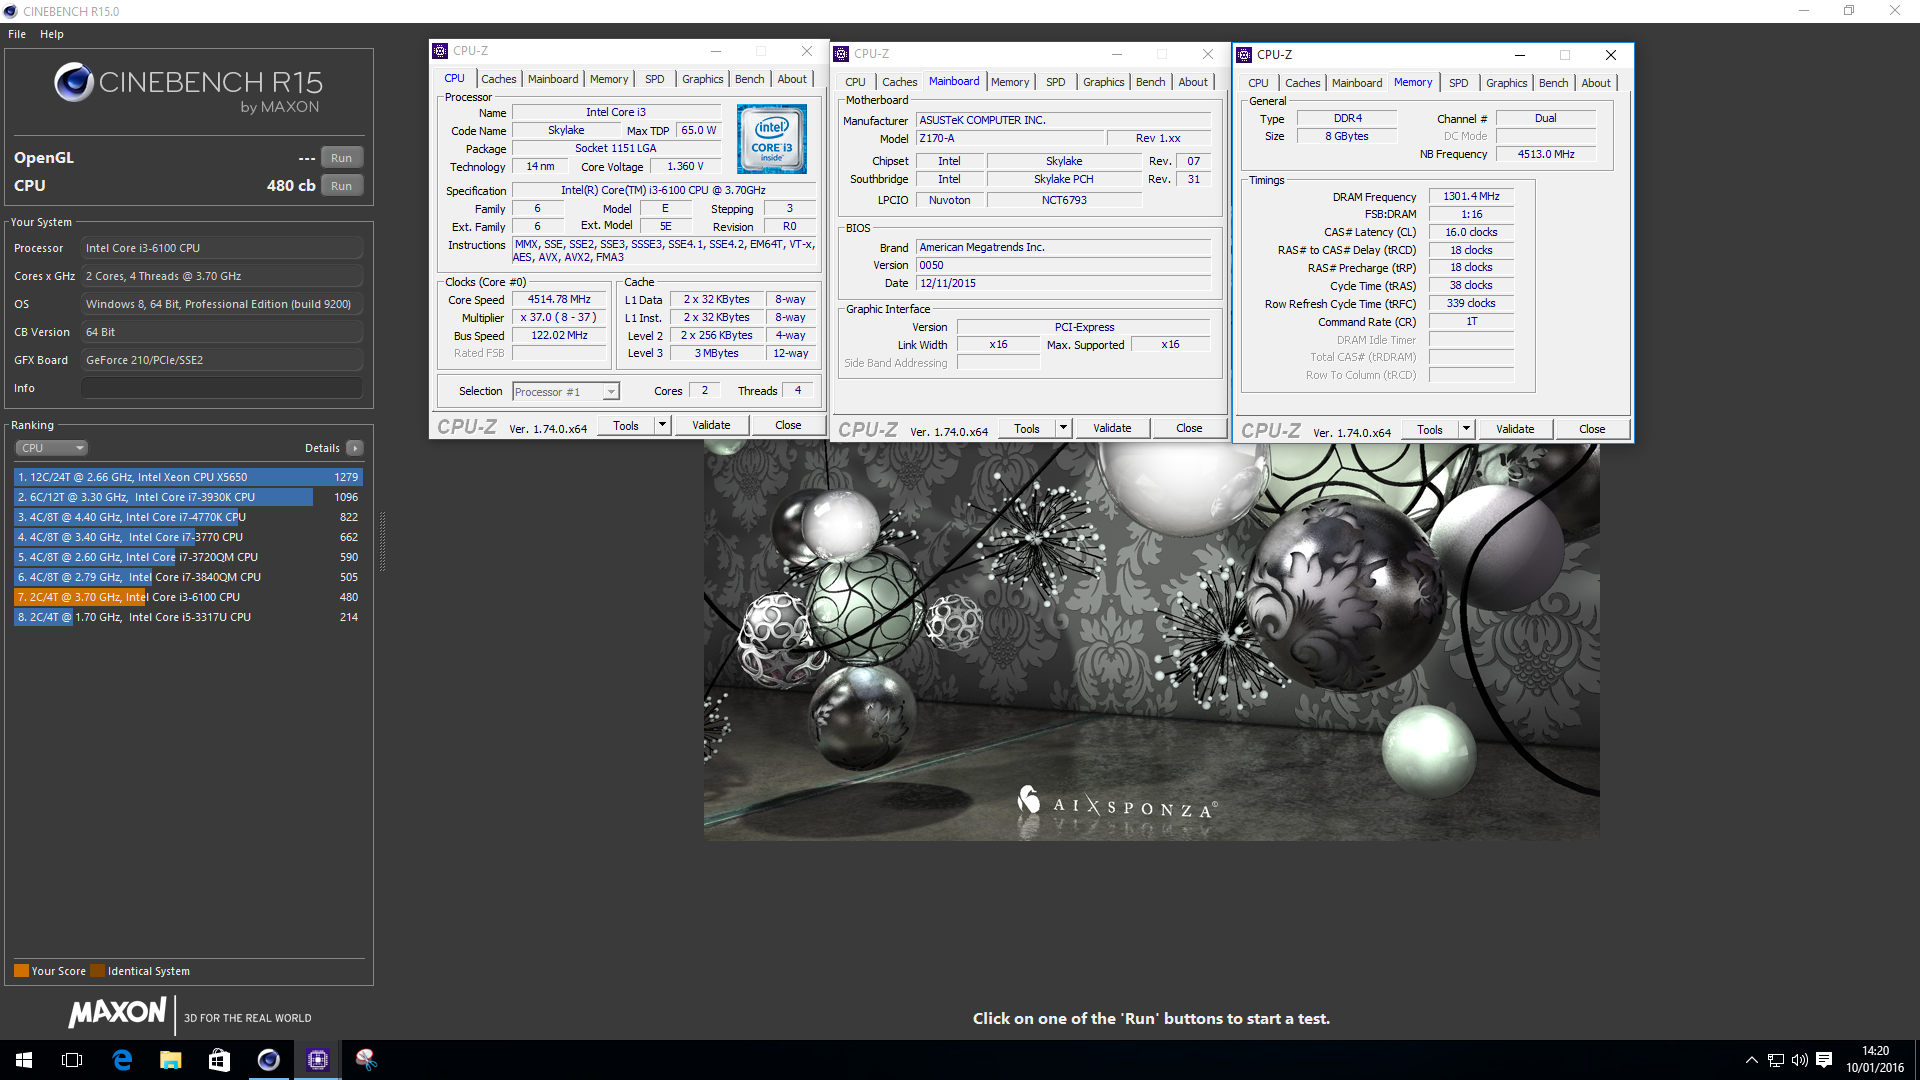Open Action Center notifications icon
The width and height of the screenshot is (1920, 1080).
(x=1824, y=1060)
